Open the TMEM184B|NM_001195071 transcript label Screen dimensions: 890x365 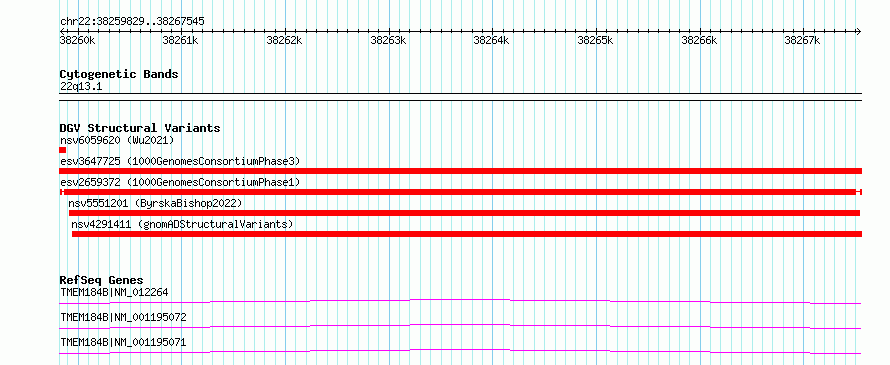point(123,343)
